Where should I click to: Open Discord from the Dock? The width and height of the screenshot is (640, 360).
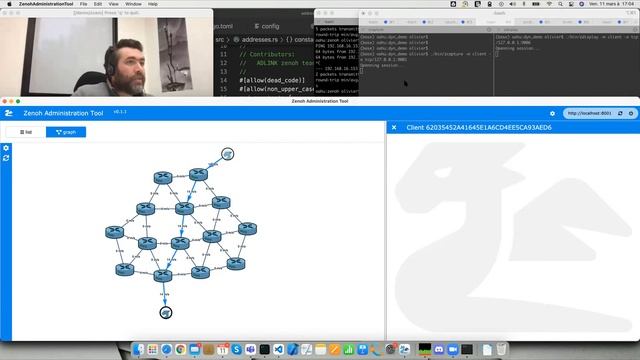pos(439,349)
